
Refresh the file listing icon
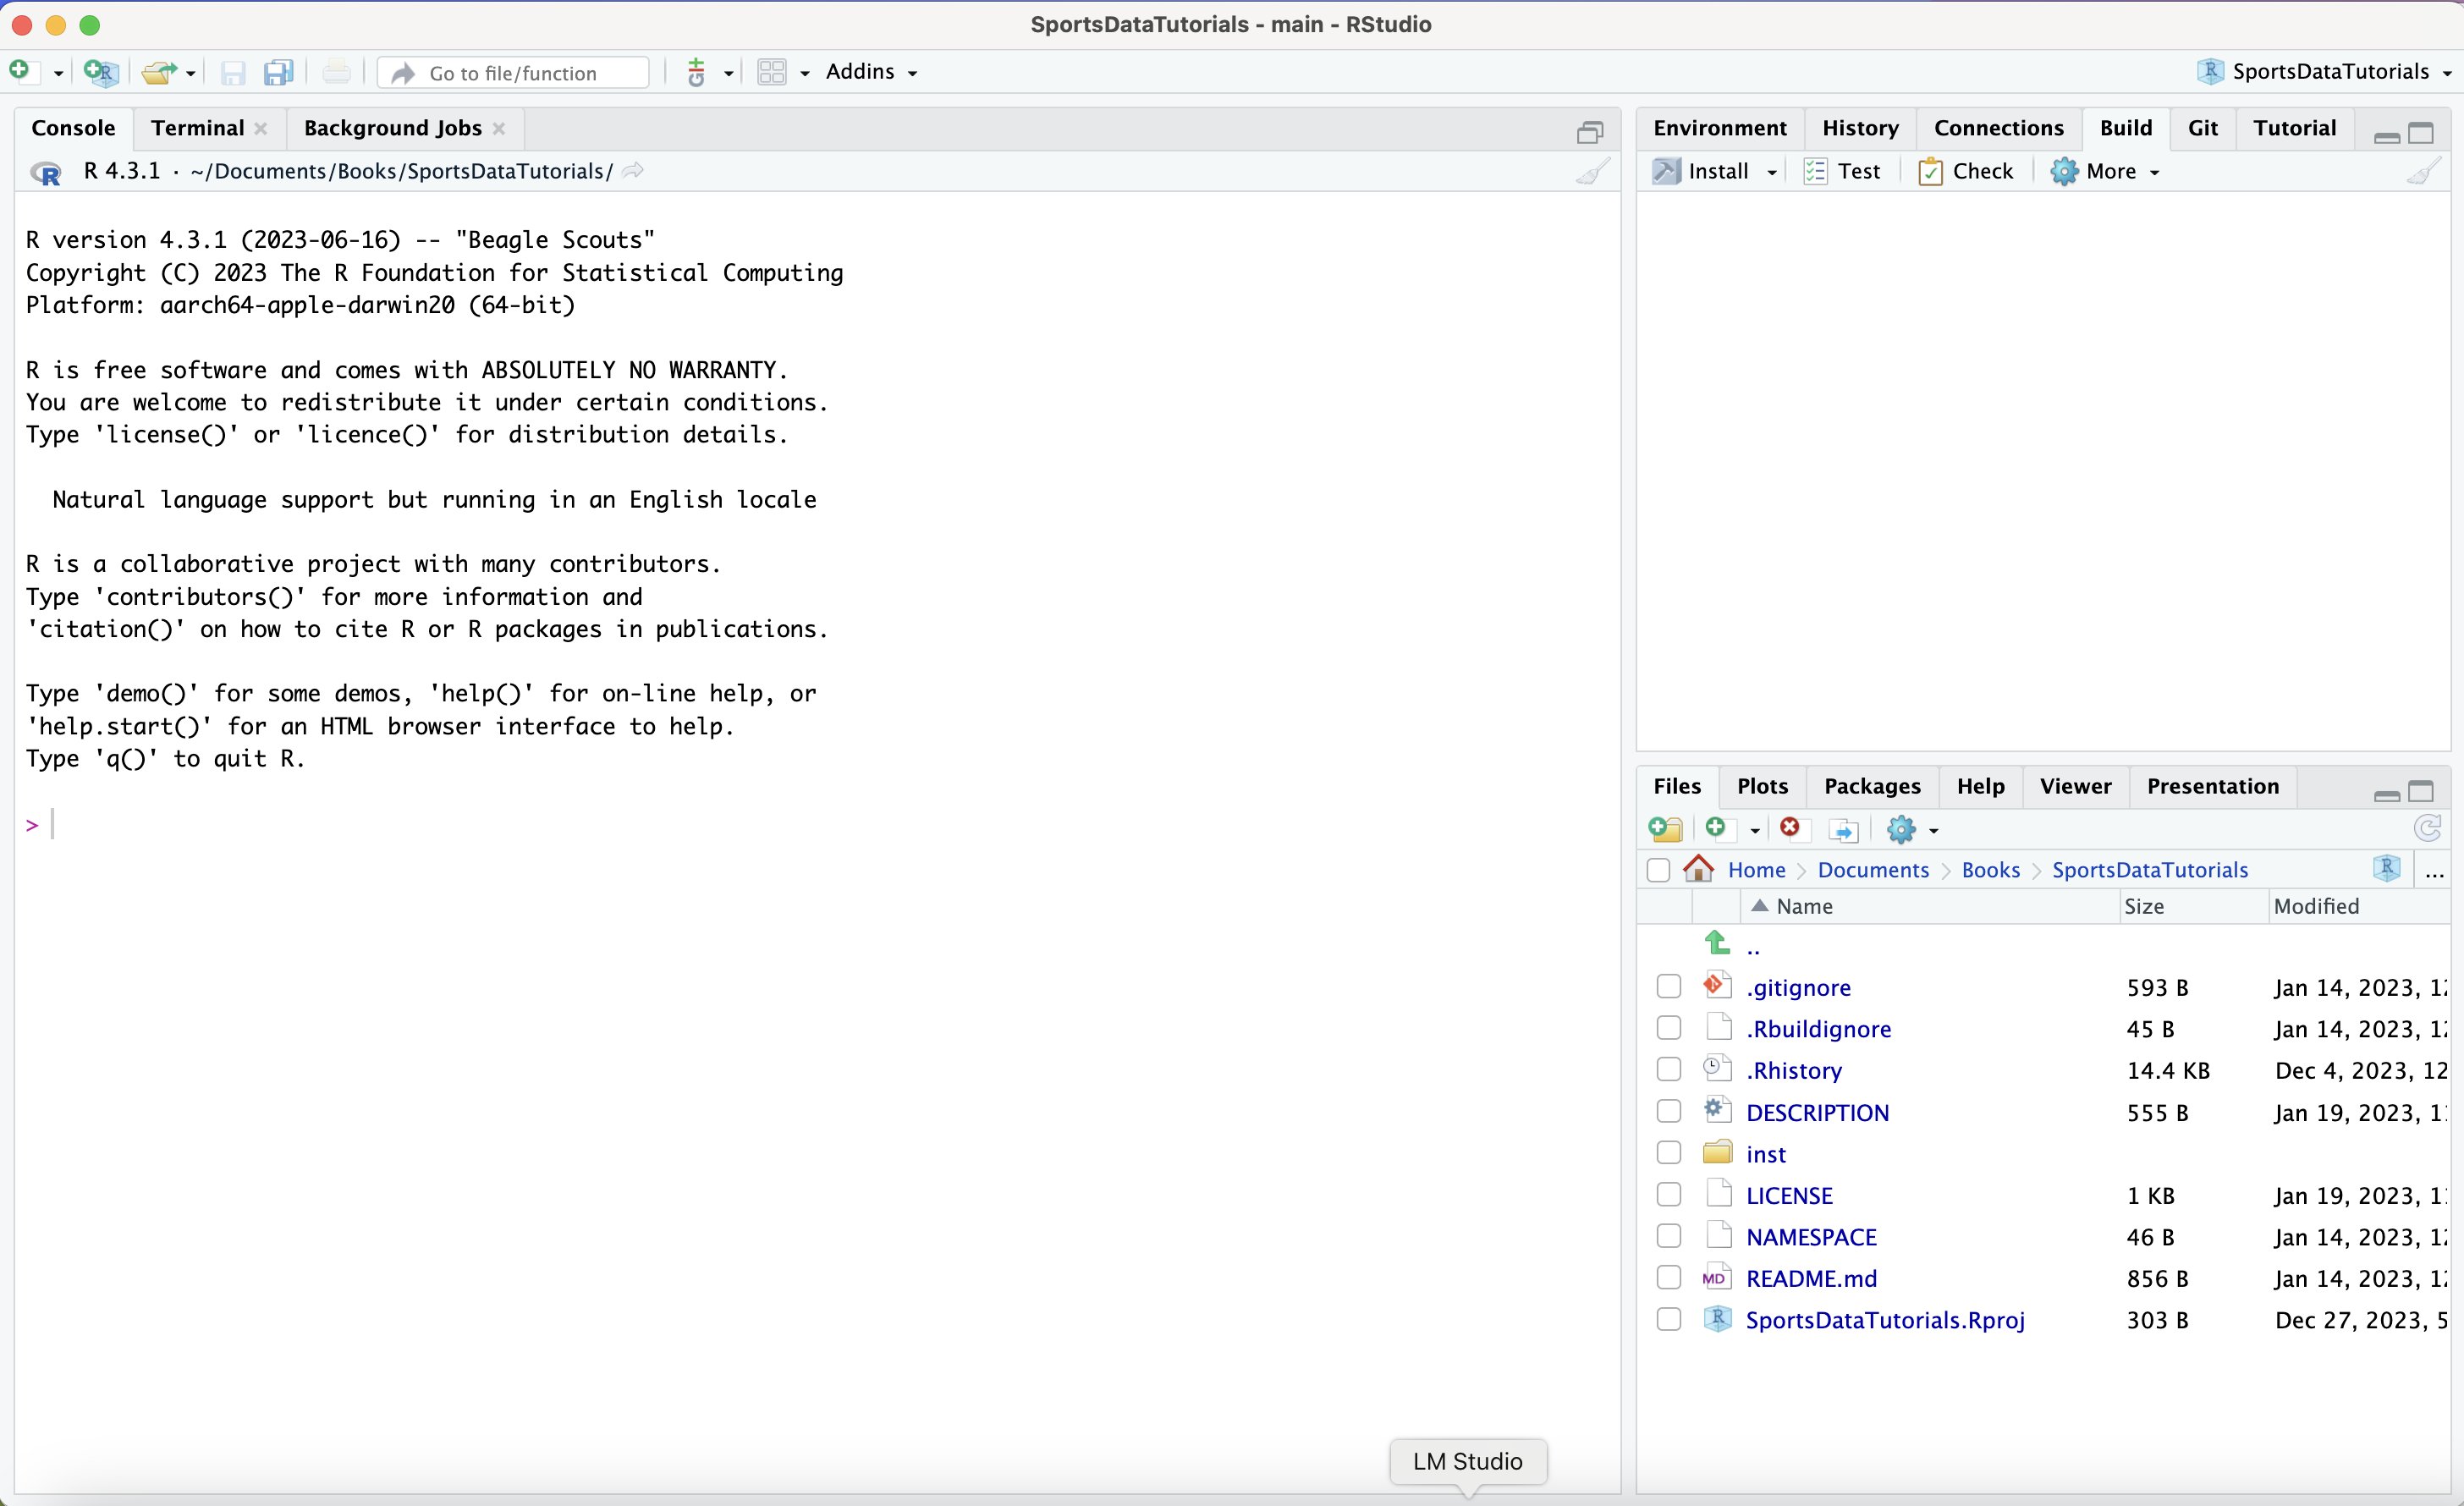(x=2427, y=828)
